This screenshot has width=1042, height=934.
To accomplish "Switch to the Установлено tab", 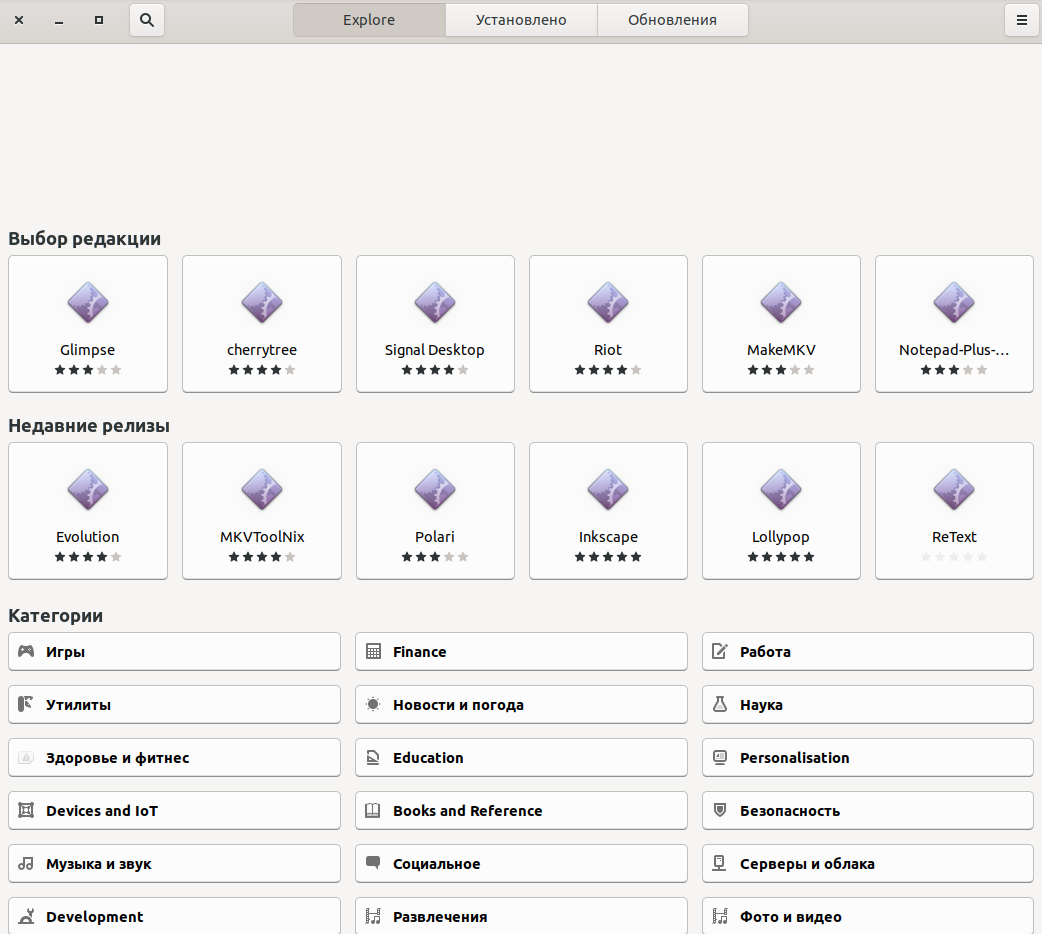I will point(521,20).
